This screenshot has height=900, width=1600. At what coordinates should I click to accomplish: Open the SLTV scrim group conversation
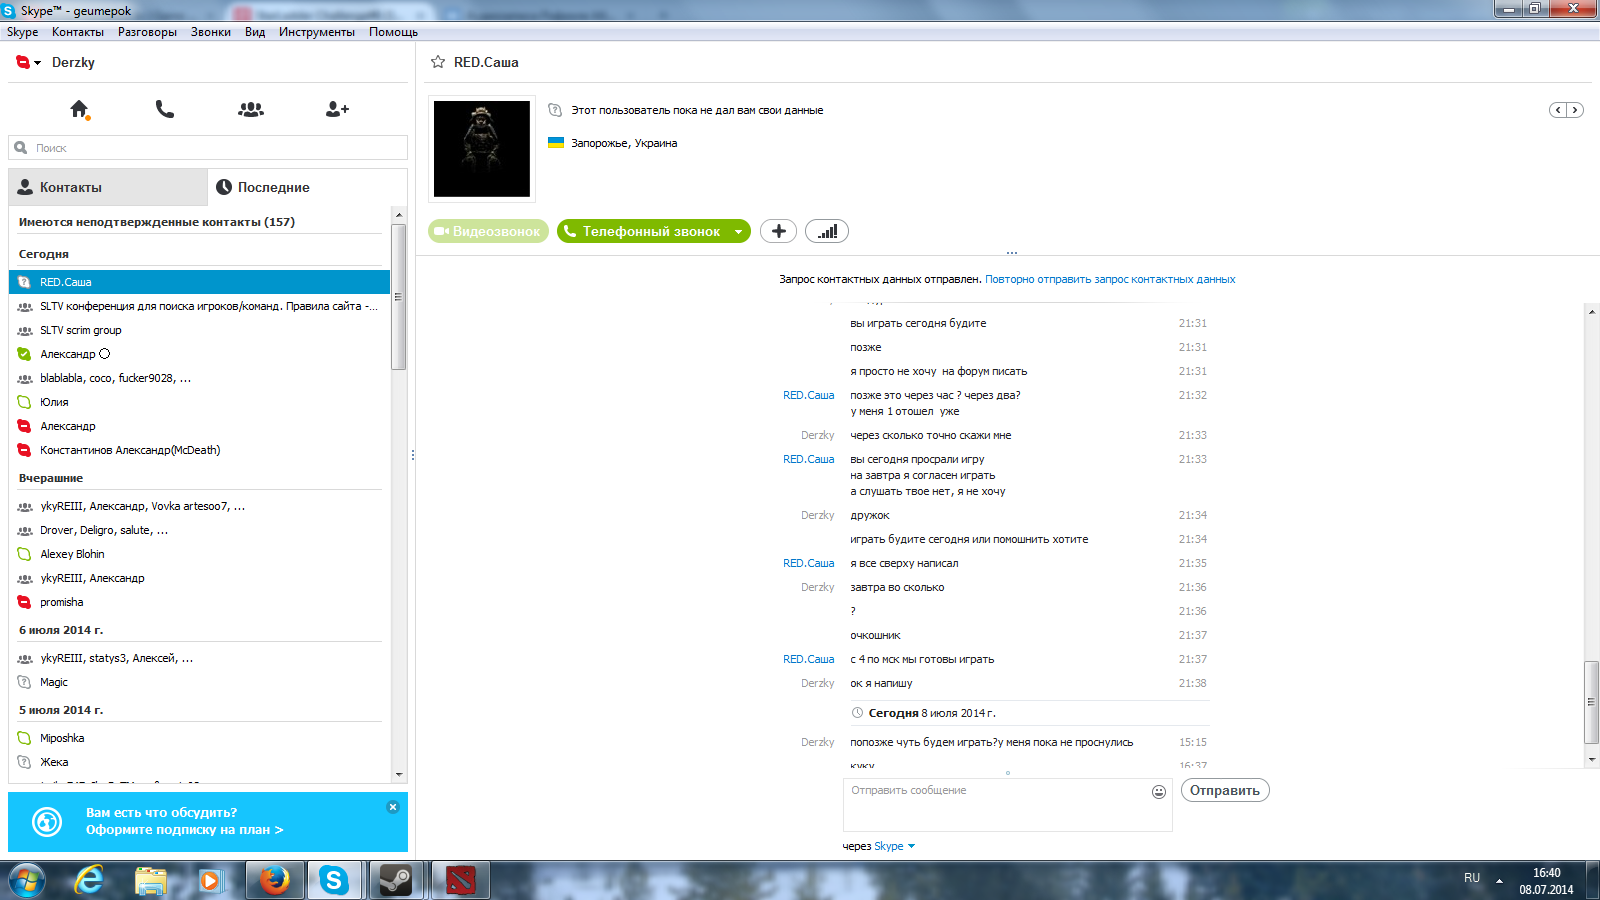tap(199, 330)
